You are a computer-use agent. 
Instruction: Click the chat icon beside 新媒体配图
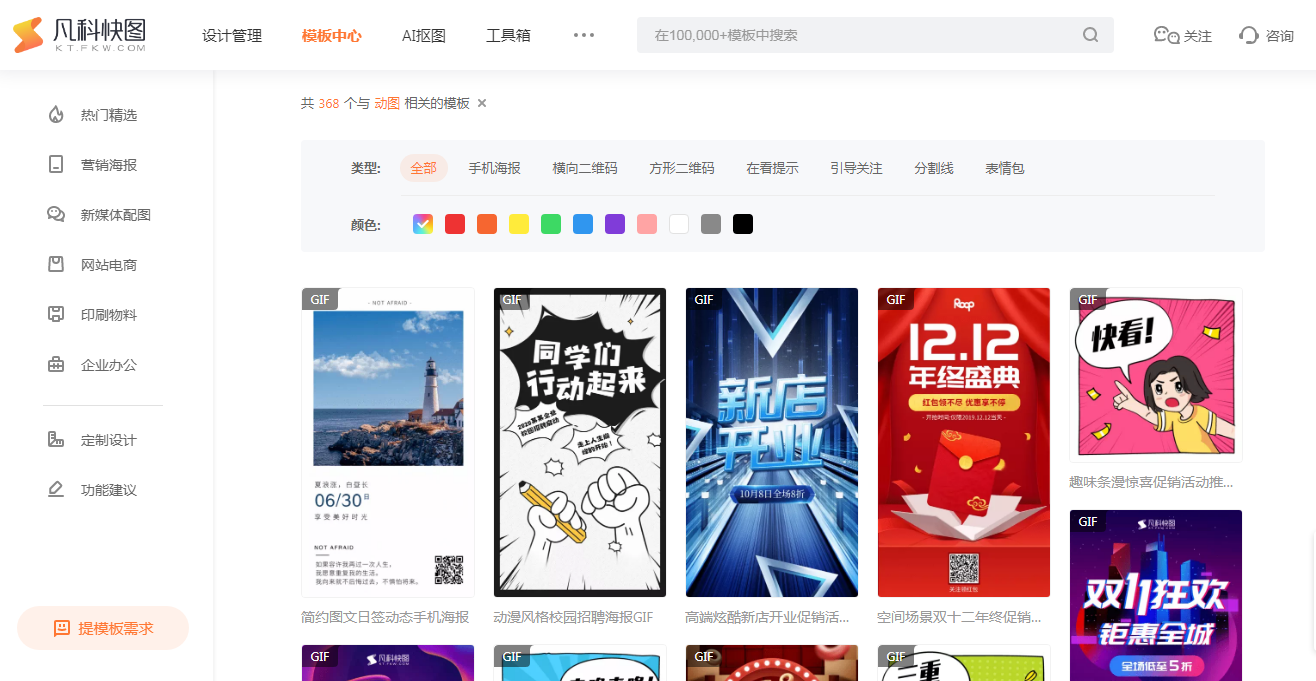[x=56, y=214]
